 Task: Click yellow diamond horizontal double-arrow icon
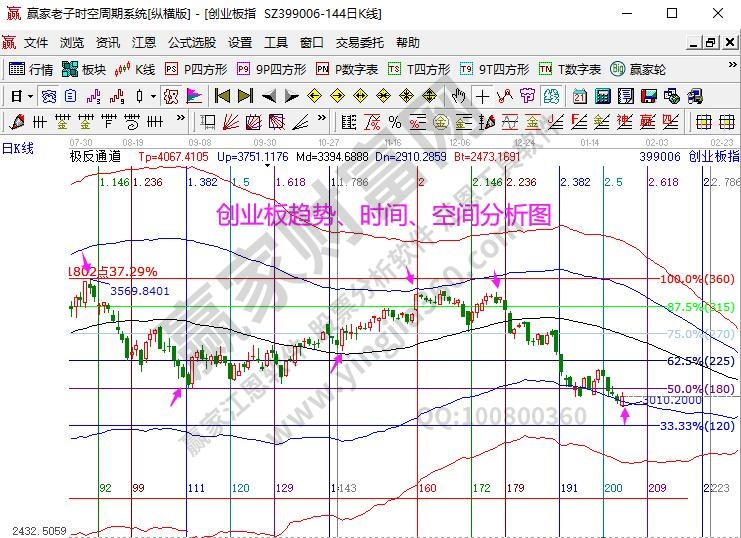360,96
